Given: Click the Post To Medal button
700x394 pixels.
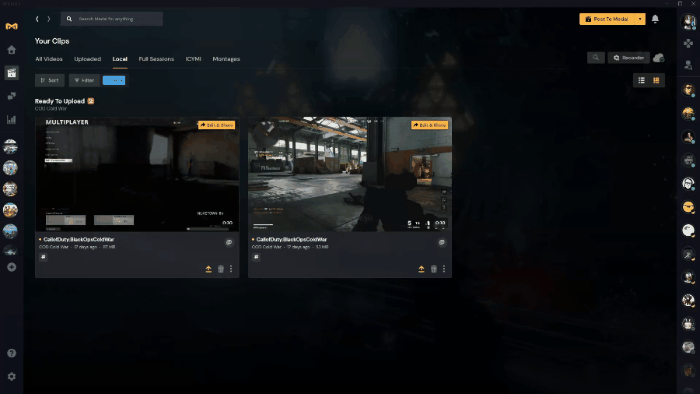Looking at the screenshot, I should pos(607,19).
